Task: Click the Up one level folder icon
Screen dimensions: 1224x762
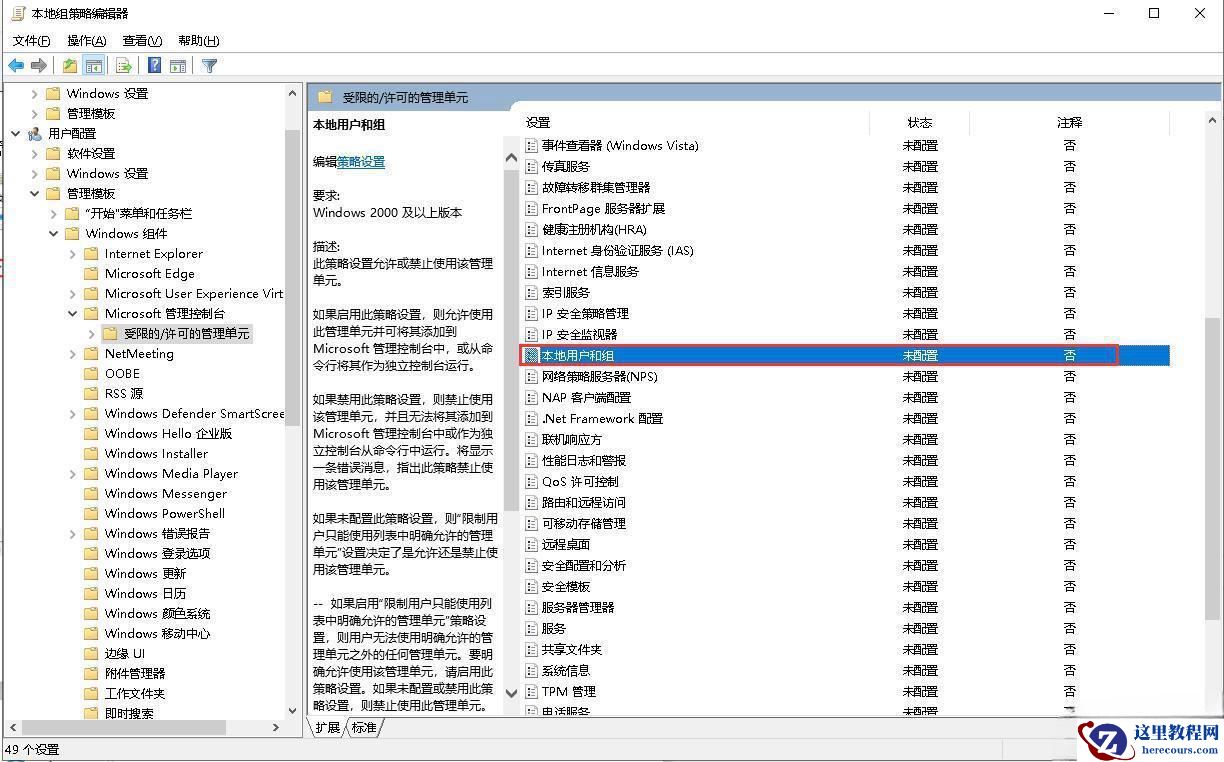Action: 69,65
